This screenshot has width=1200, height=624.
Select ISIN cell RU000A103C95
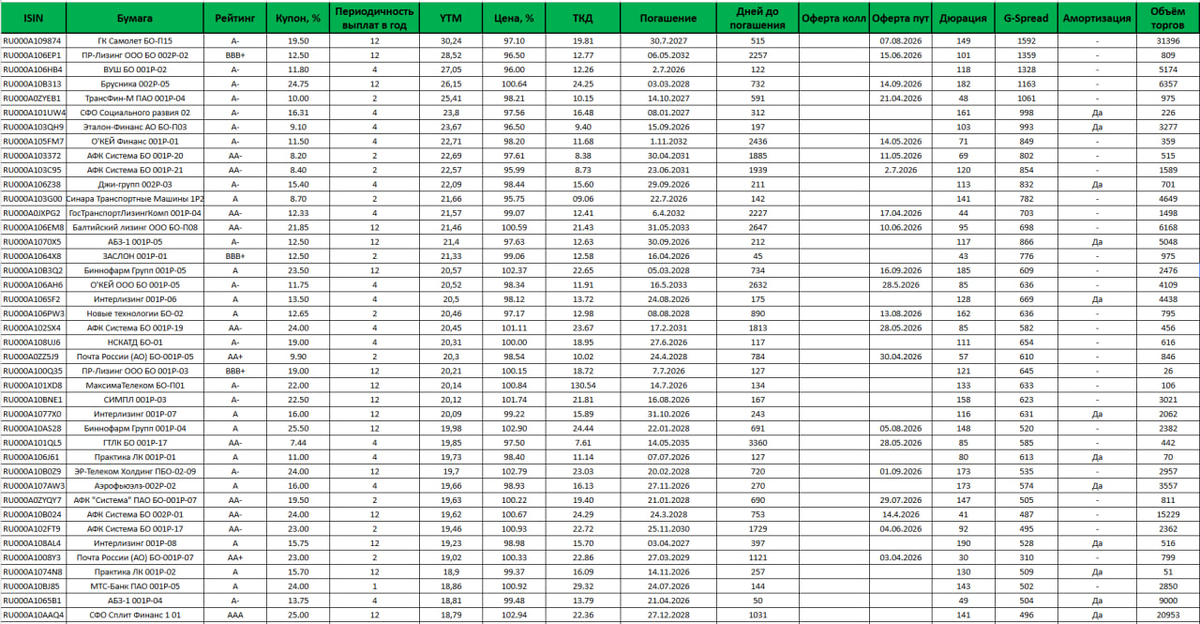[34, 171]
